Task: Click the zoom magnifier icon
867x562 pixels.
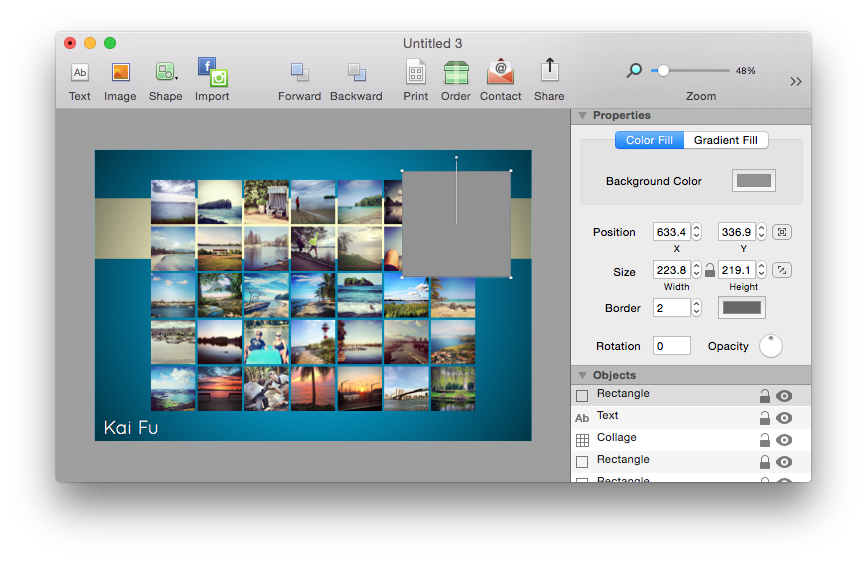Action: pyautogui.click(x=634, y=70)
